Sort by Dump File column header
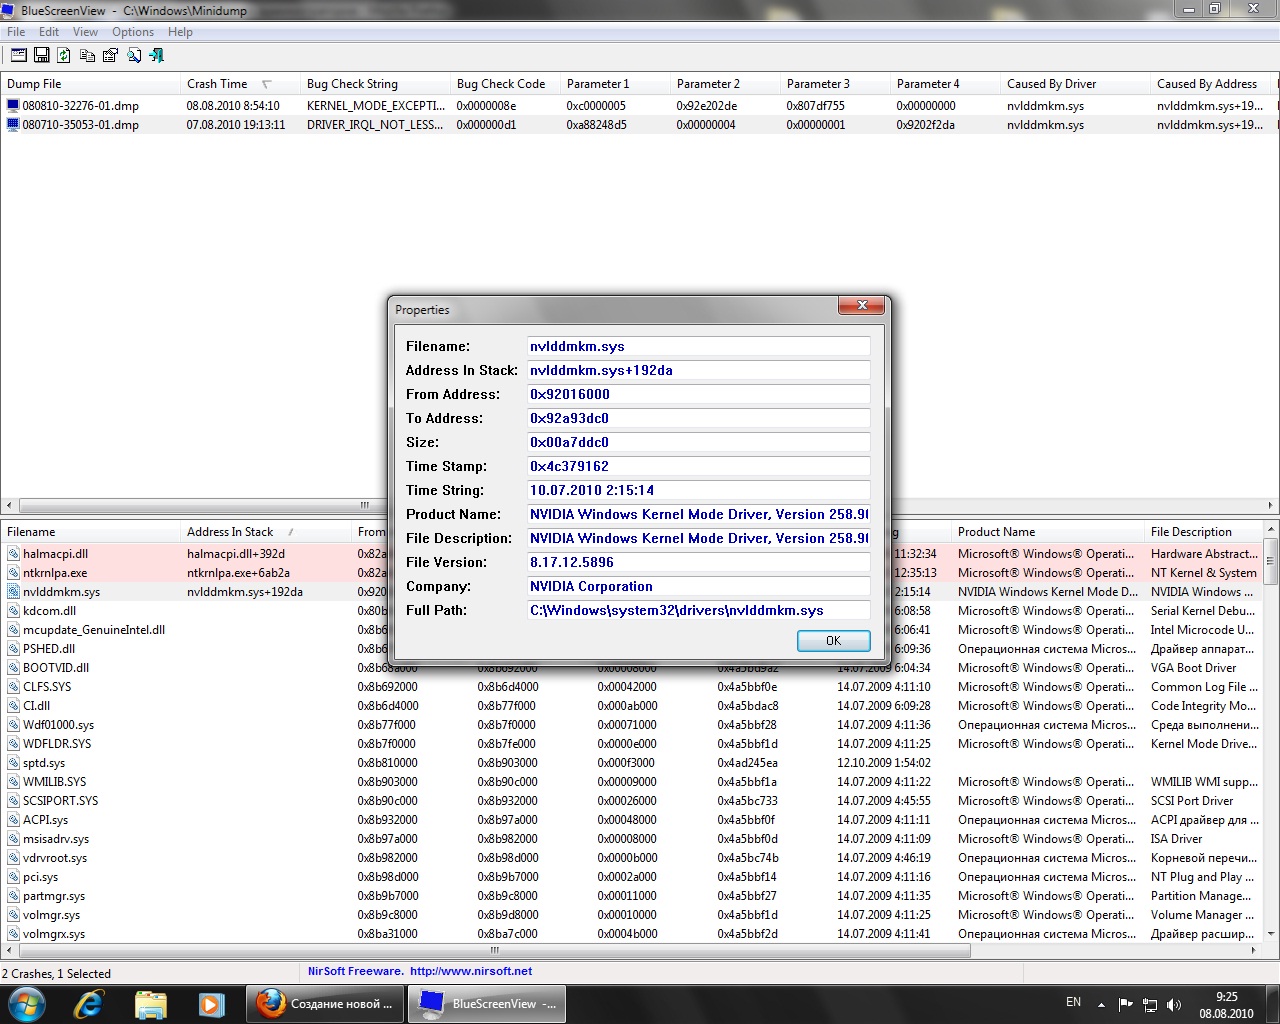 [x=90, y=84]
